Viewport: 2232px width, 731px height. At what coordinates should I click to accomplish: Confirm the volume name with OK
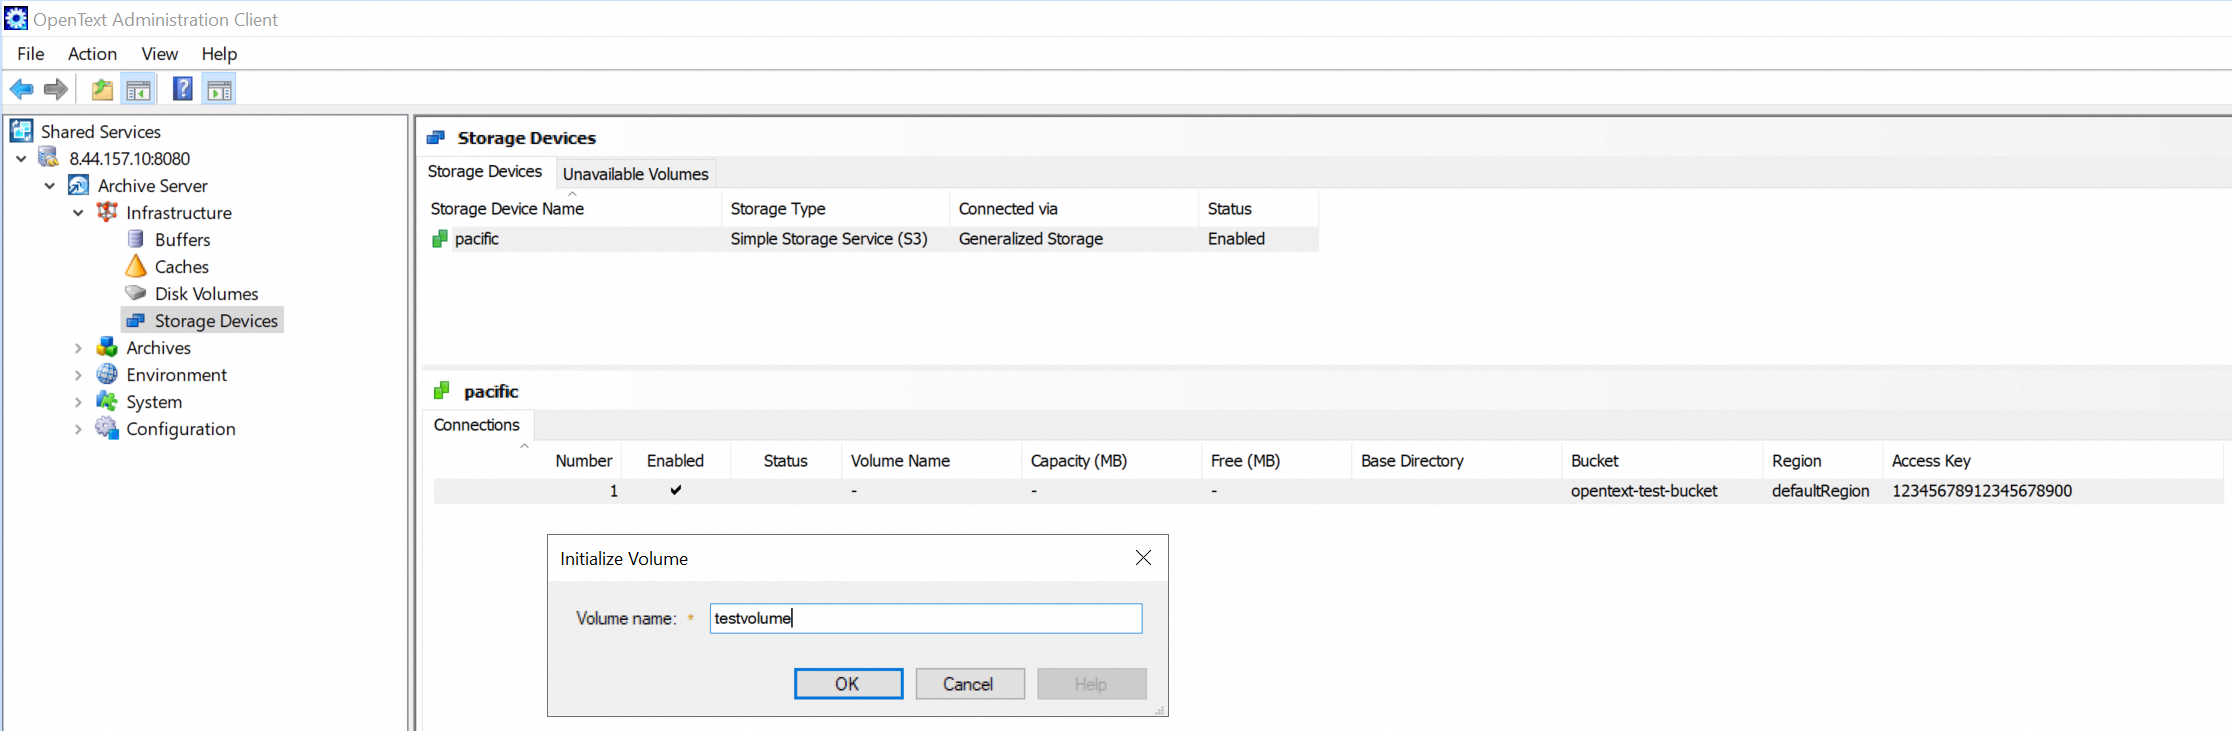[x=848, y=684]
